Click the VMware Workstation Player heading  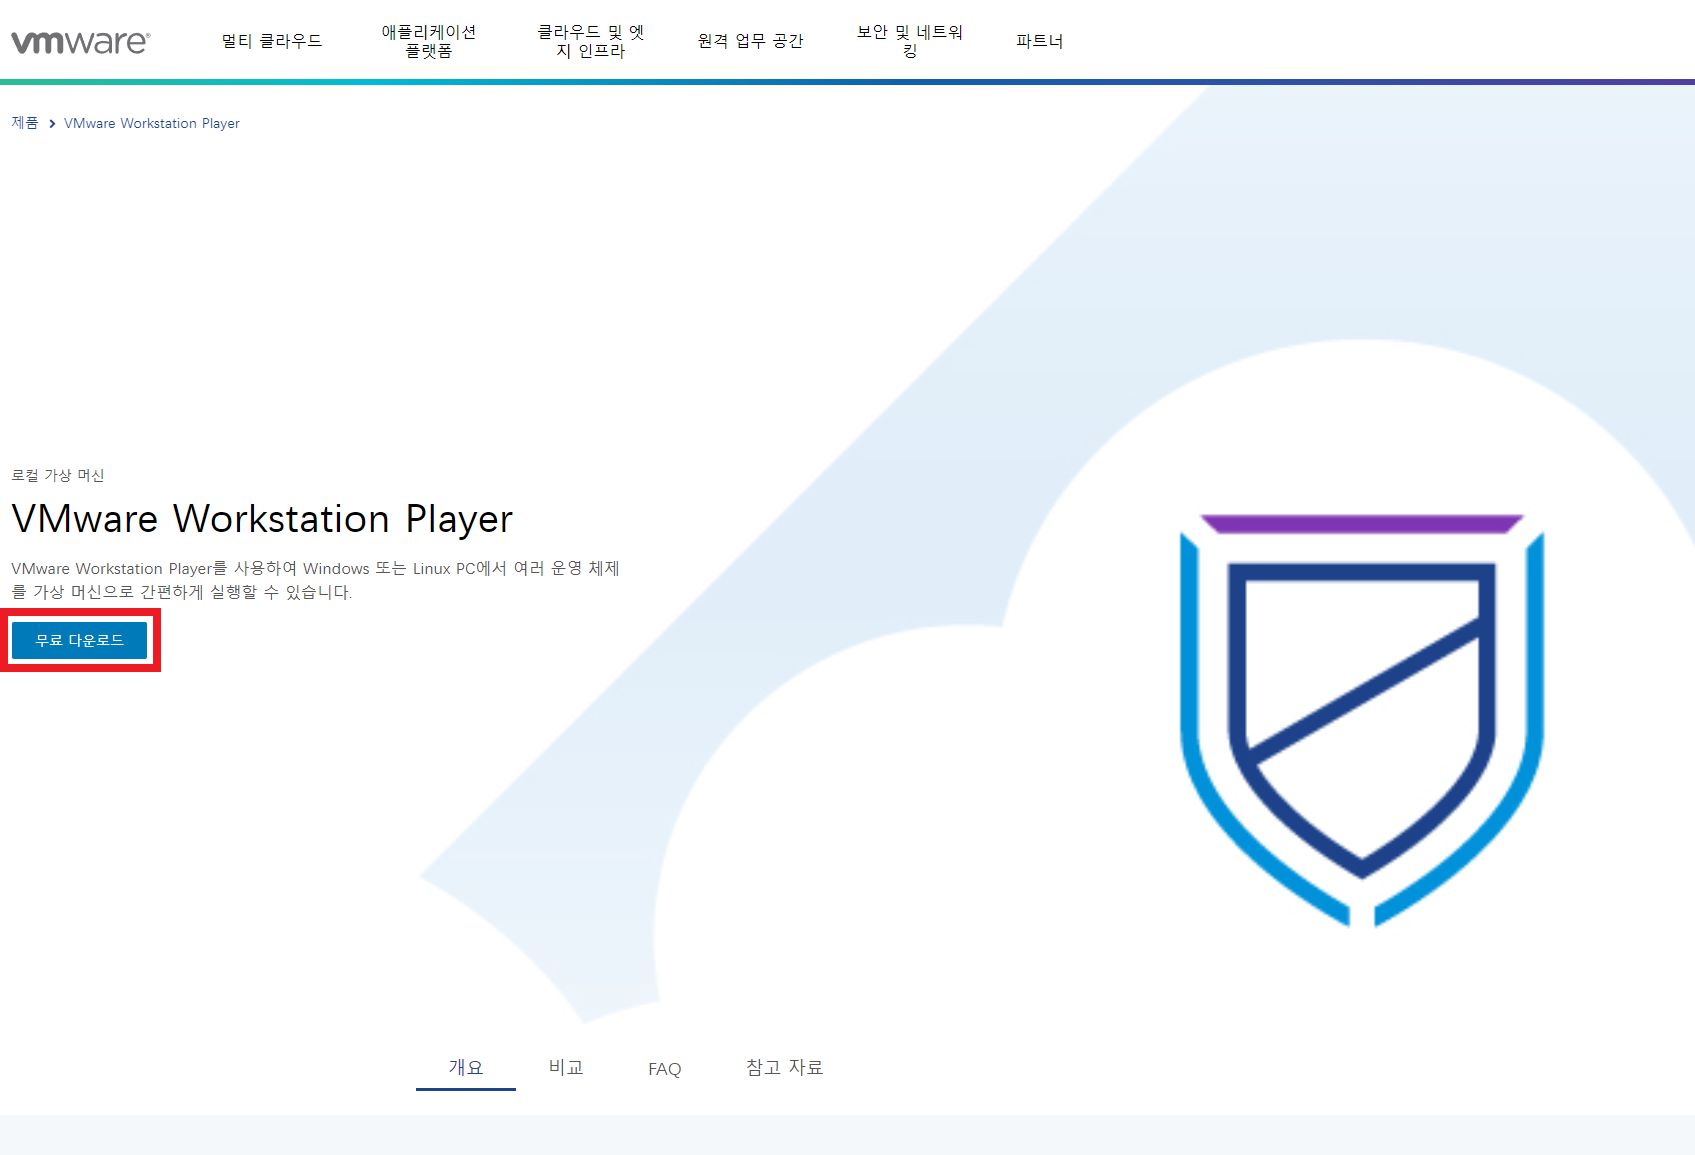click(262, 519)
